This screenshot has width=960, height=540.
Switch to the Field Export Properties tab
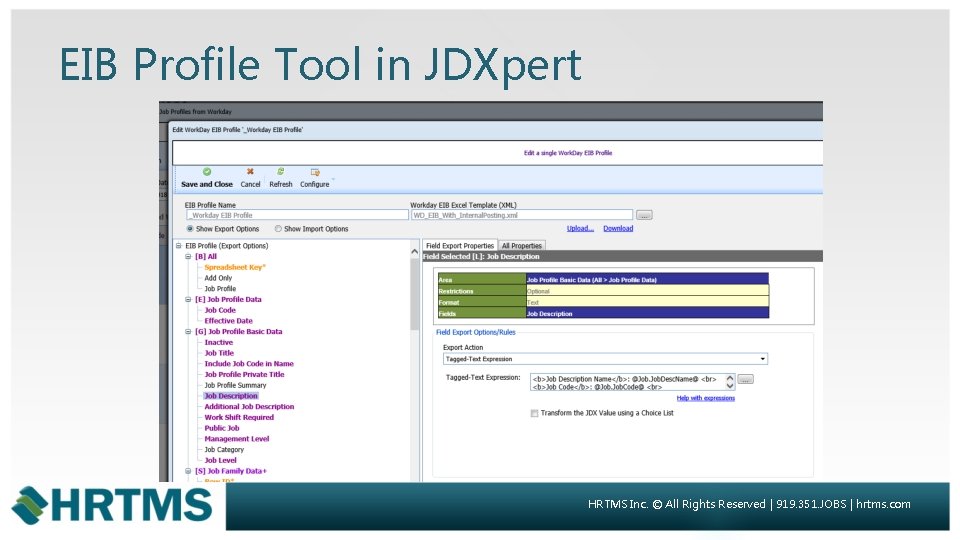click(x=460, y=246)
